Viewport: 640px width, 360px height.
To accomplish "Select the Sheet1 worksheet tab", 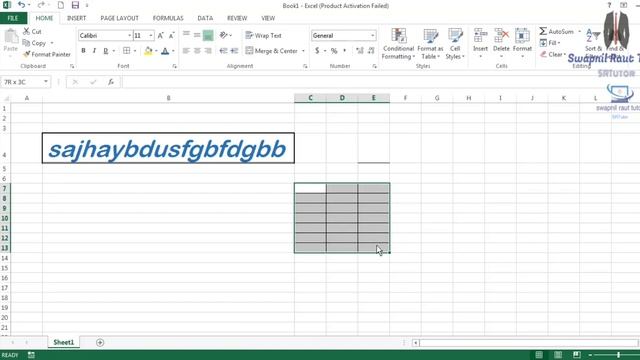I will [64, 342].
